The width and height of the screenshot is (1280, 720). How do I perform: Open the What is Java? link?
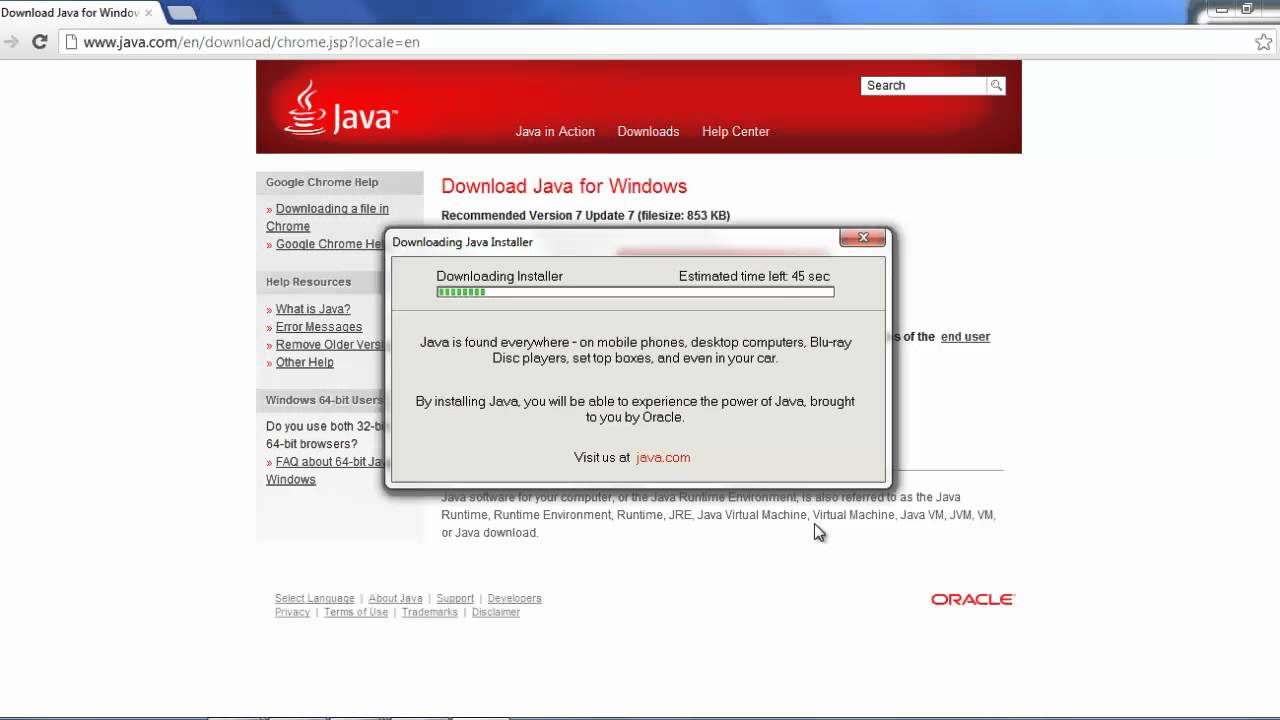(x=313, y=310)
